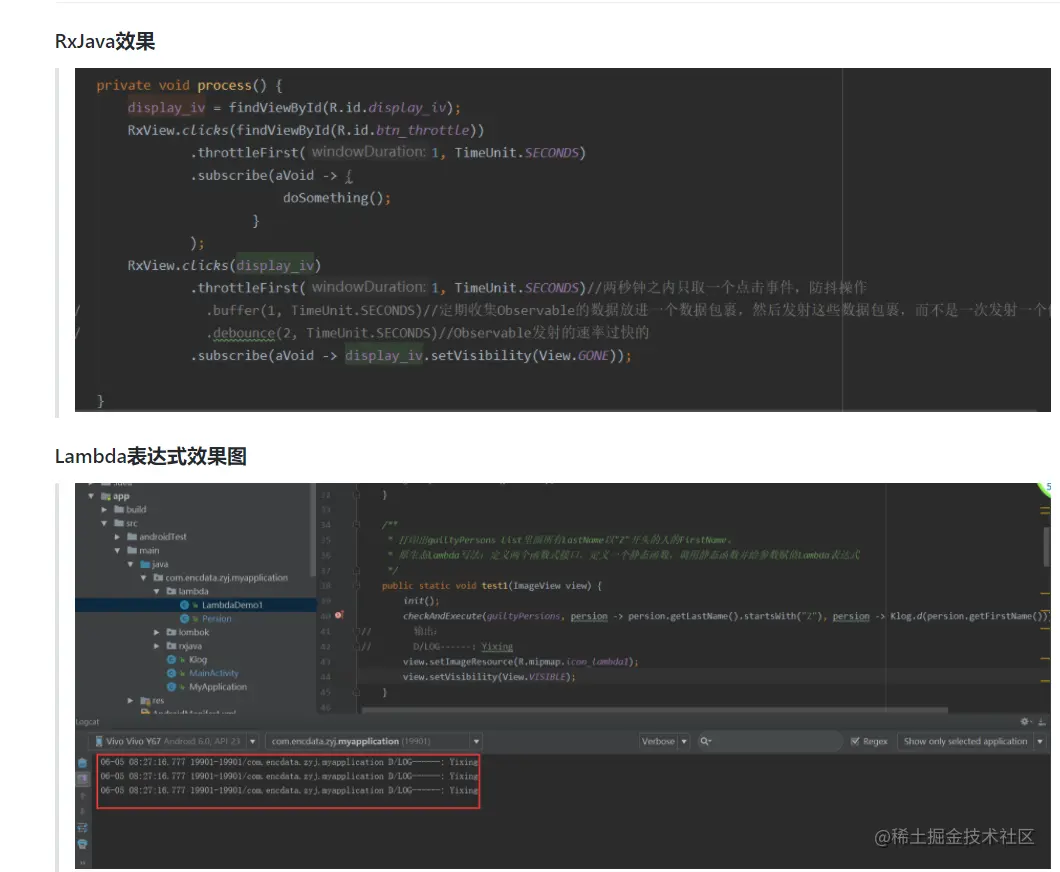Screen dimensions: 1060x872
Task: Click the 'public static void test1' line
Action: (491, 585)
